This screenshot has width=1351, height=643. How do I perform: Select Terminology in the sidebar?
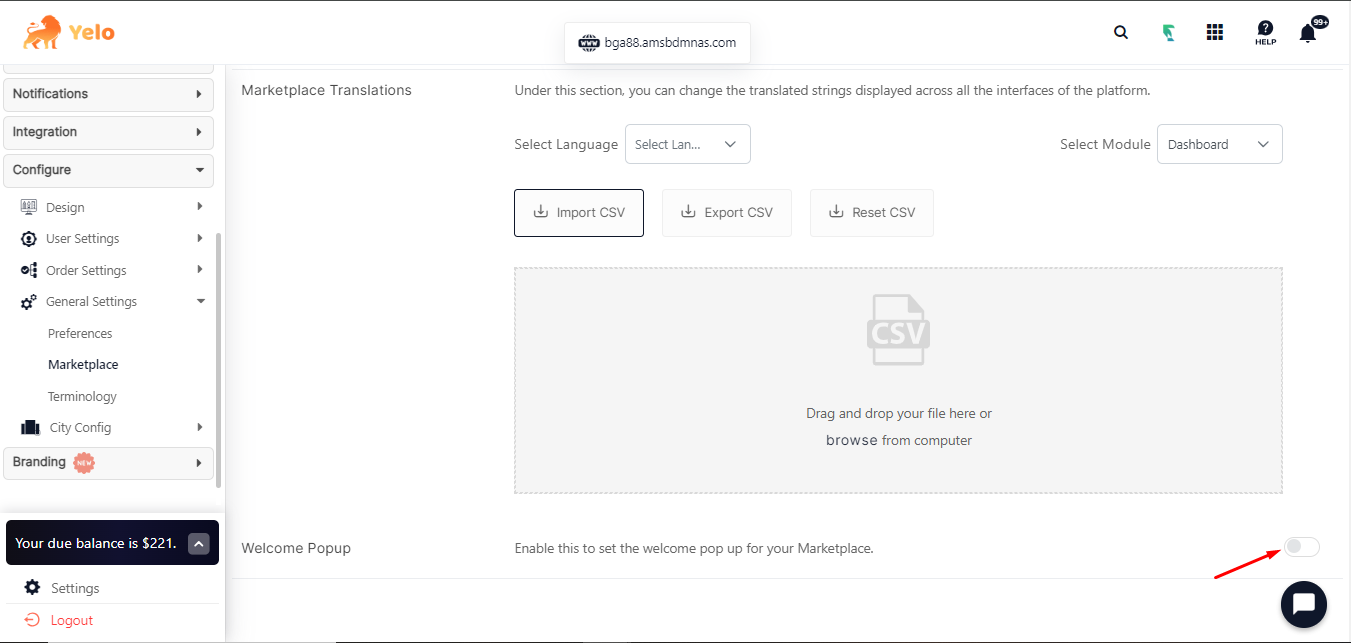tap(82, 396)
